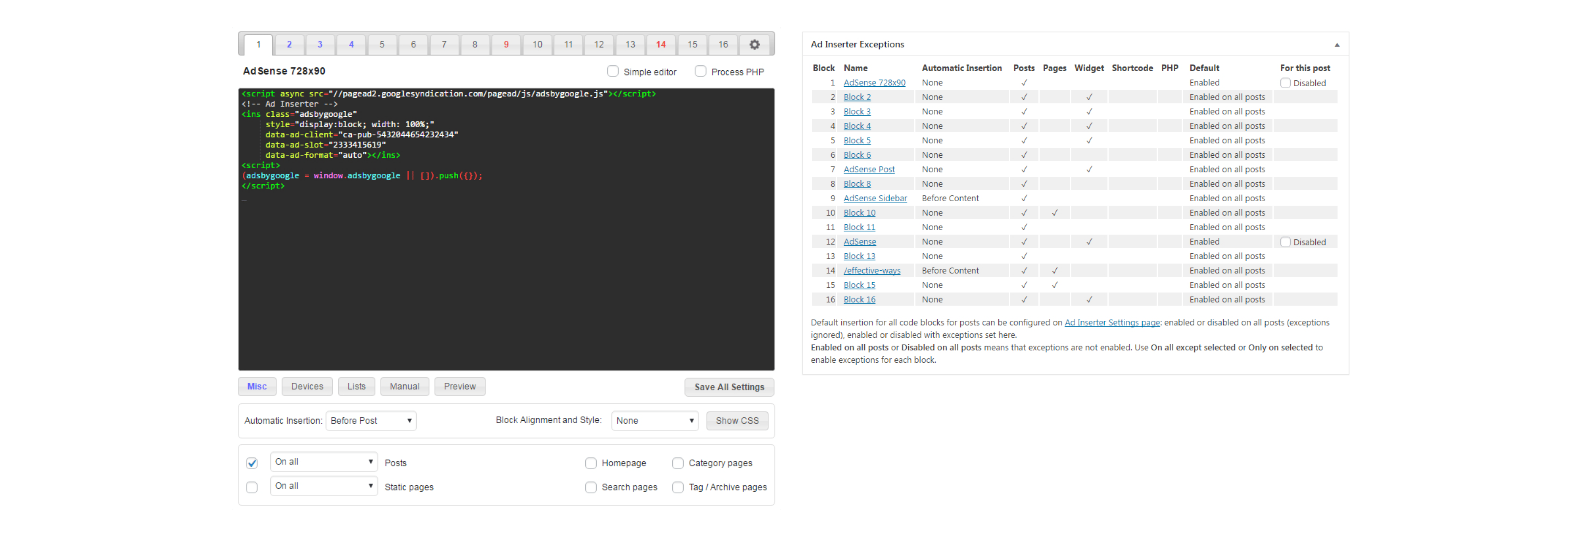Click the Lists button

[x=356, y=386]
